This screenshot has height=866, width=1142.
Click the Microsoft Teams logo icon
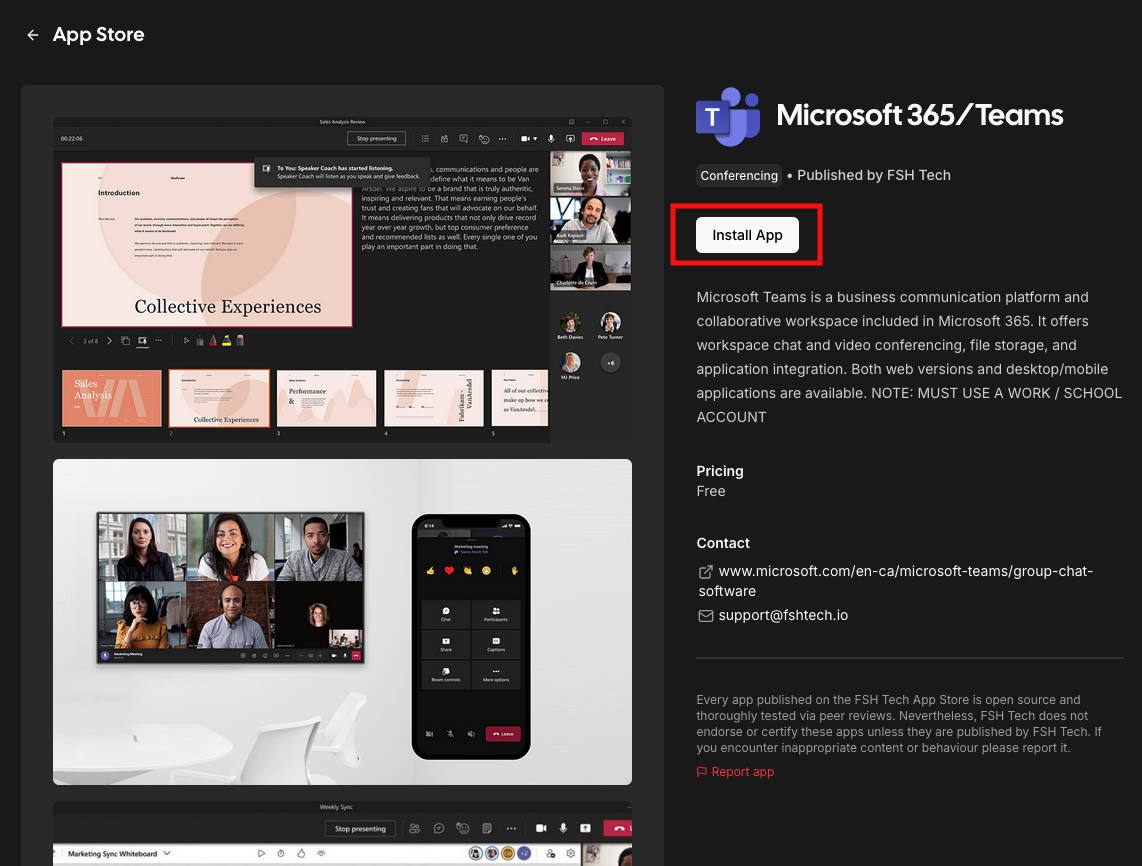click(x=728, y=116)
